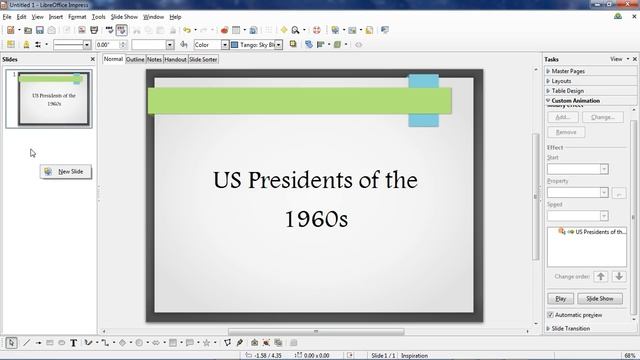This screenshot has width=640, height=360.
Task: Toggle the Points edit tool
Action: (227, 343)
